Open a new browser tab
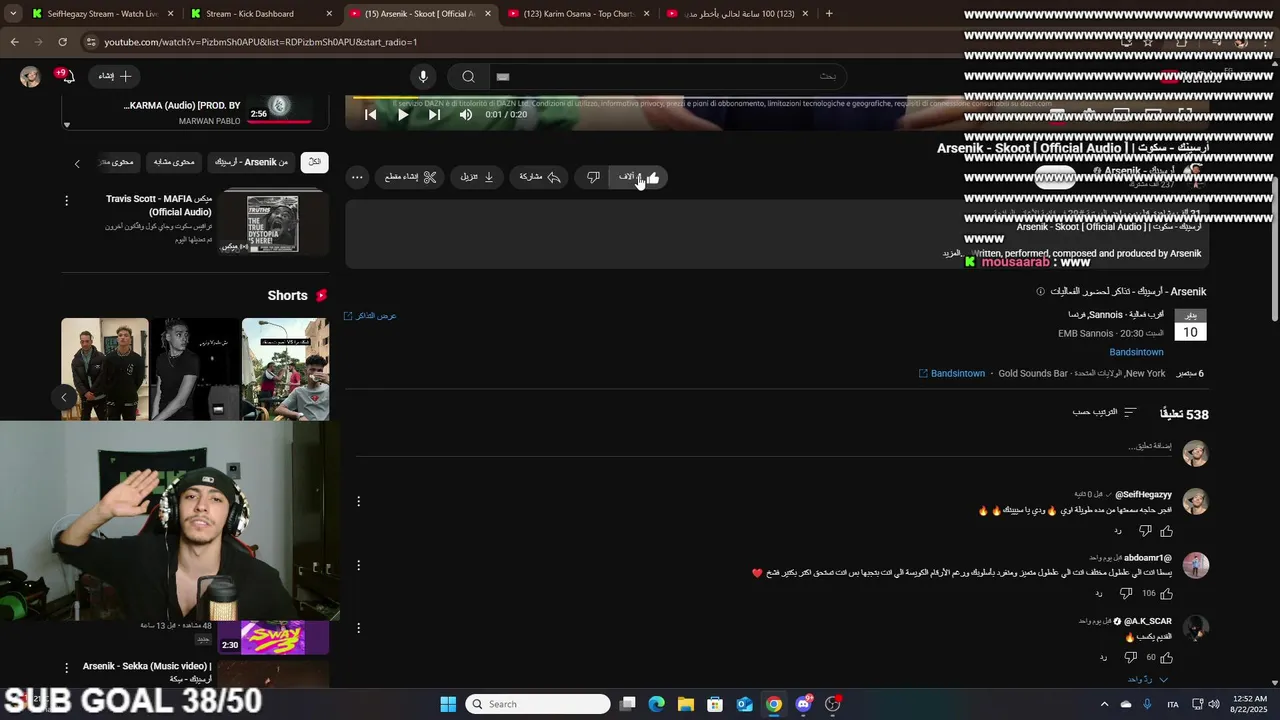This screenshot has width=1280, height=720. pyautogui.click(x=829, y=14)
